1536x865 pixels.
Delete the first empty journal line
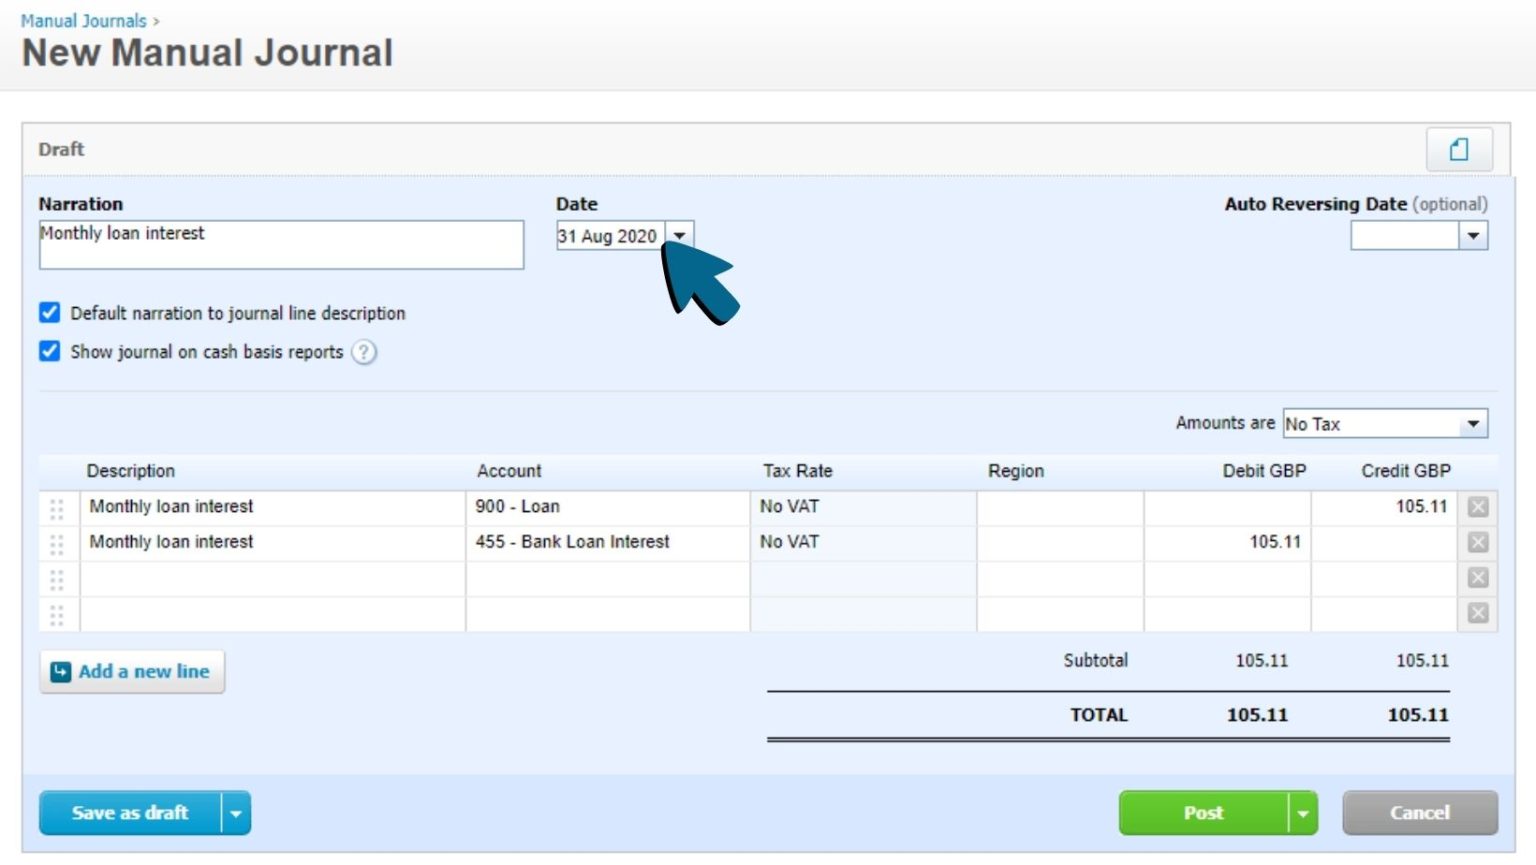1477,577
